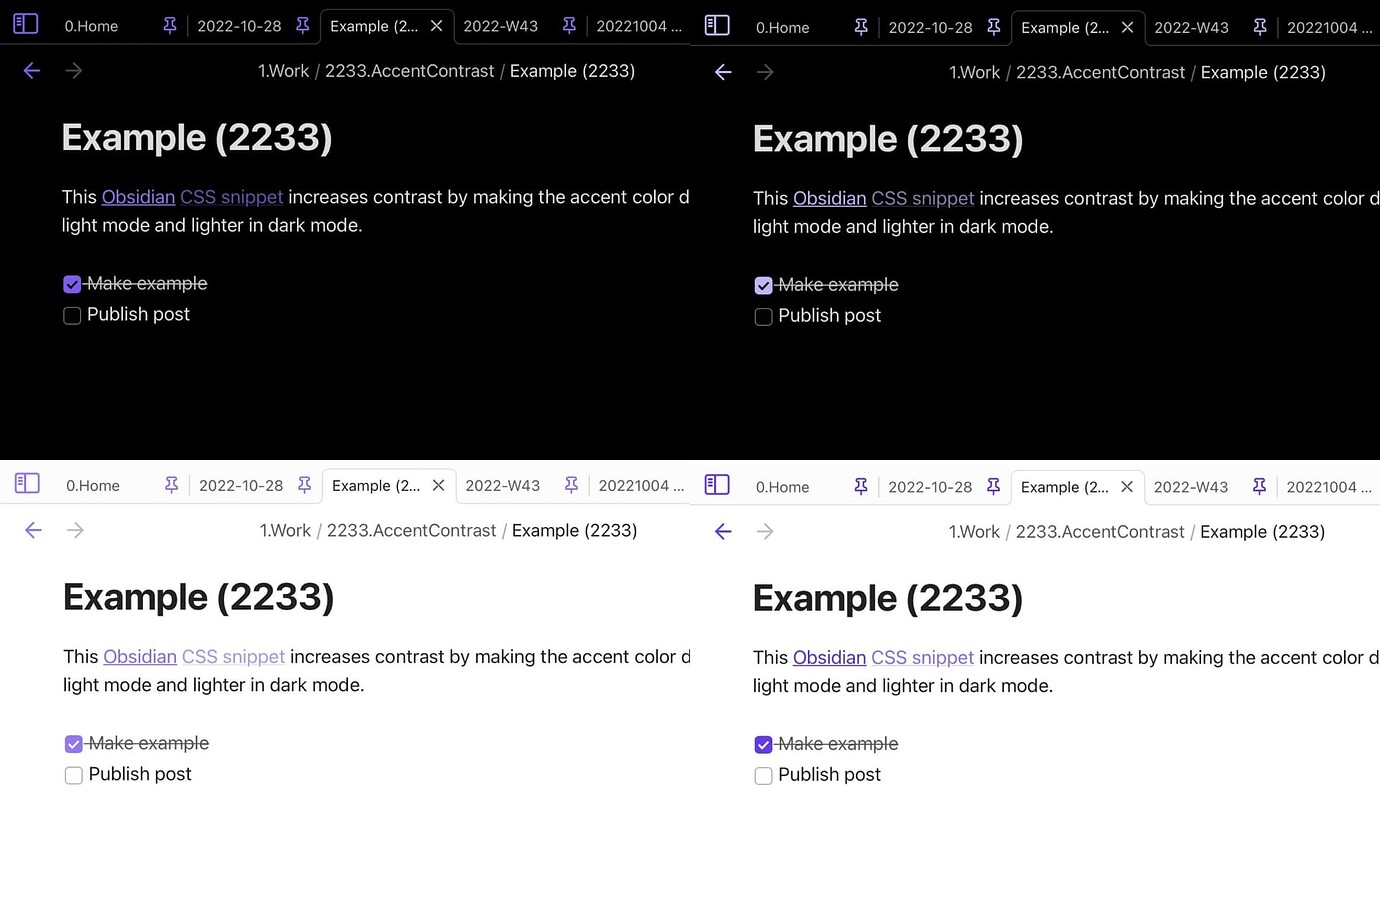The image size is (1380, 920).
Task: Check Publish post in the light mode note
Action: (73, 775)
